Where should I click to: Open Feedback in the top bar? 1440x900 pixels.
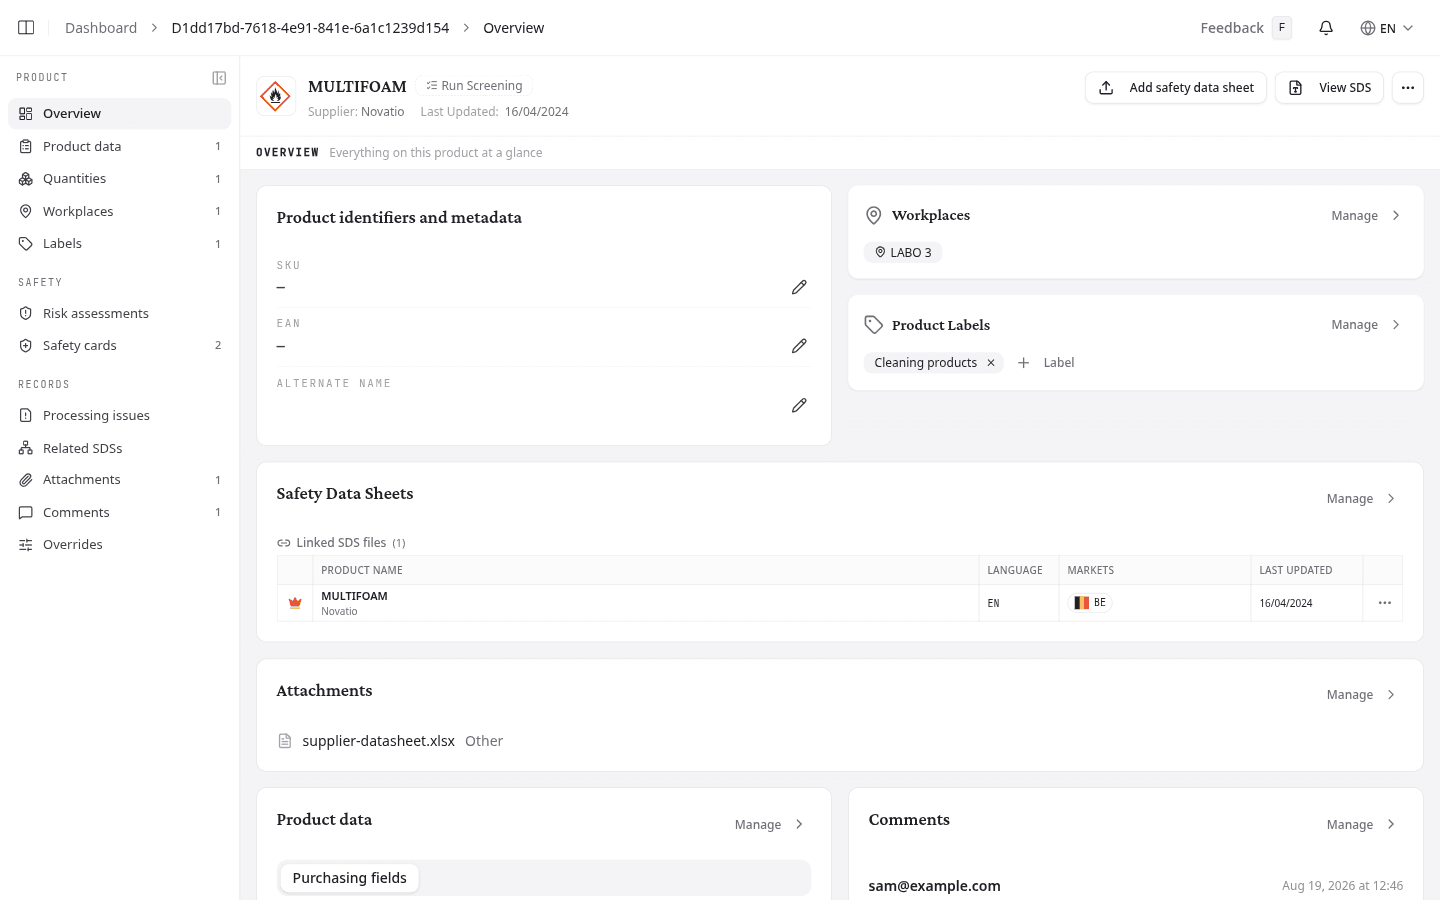1246,28
